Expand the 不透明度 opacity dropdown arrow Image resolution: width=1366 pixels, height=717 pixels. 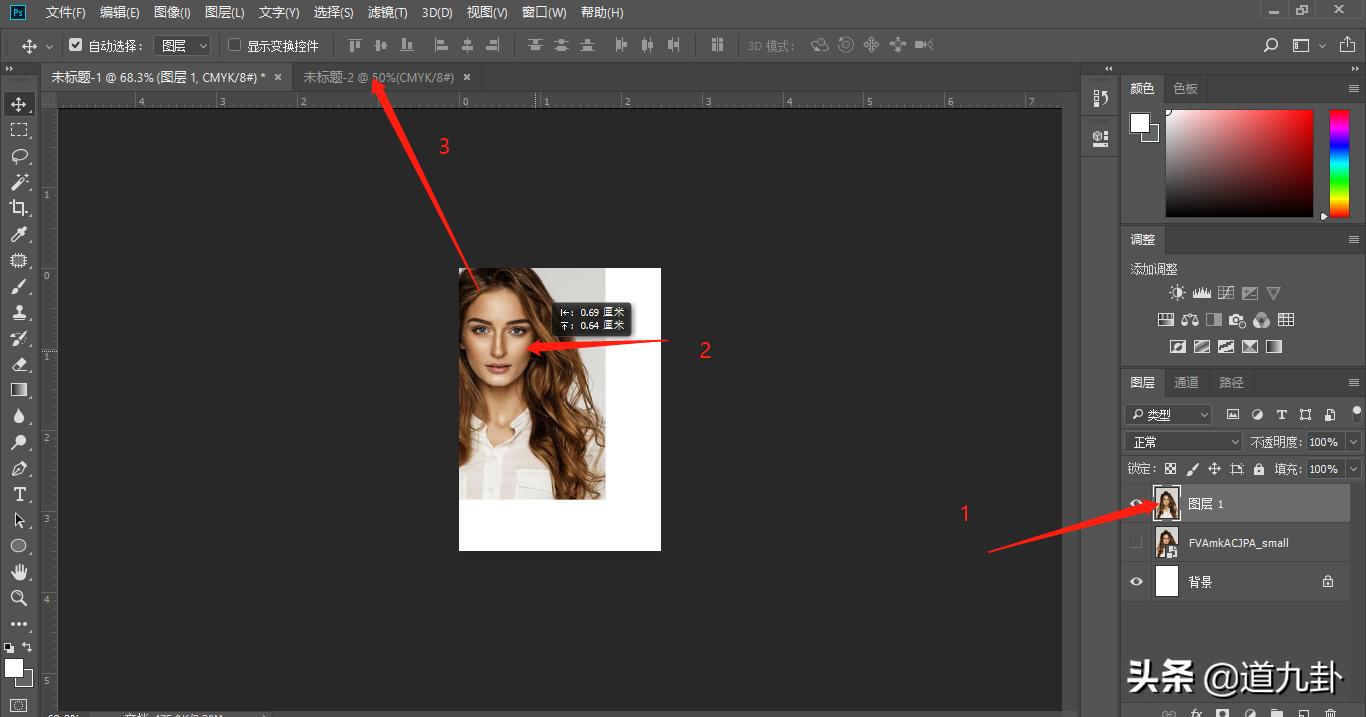[x=1353, y=442]
